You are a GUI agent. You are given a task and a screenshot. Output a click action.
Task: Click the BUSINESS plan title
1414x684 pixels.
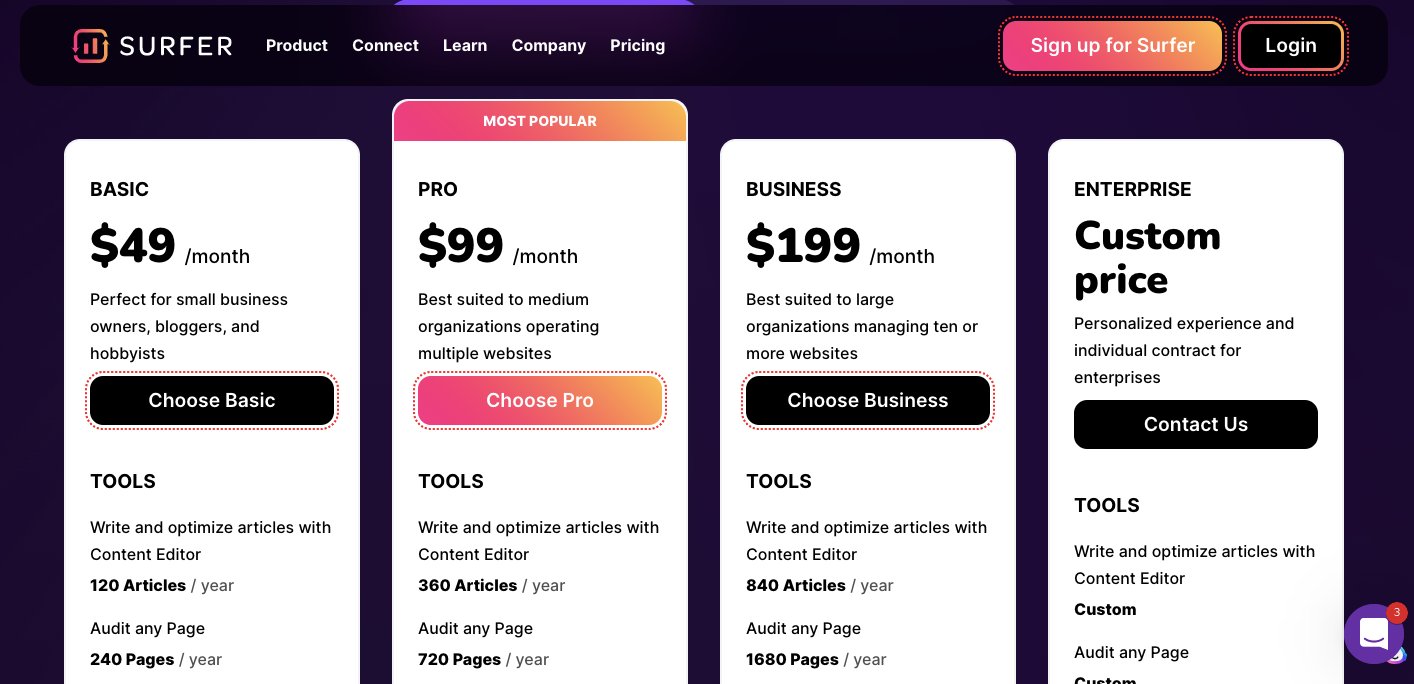click(794, 189)
